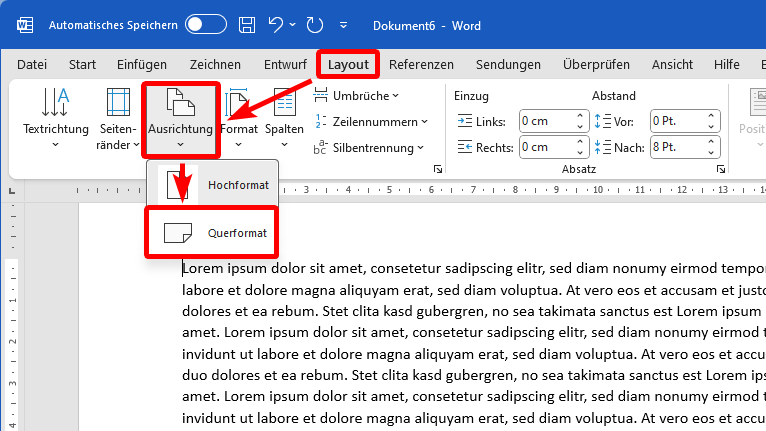The height and width of the screenshot is (431, 766).
Task: Expand the Zeilennummern dropdown
Action: (x=371, y=121)
